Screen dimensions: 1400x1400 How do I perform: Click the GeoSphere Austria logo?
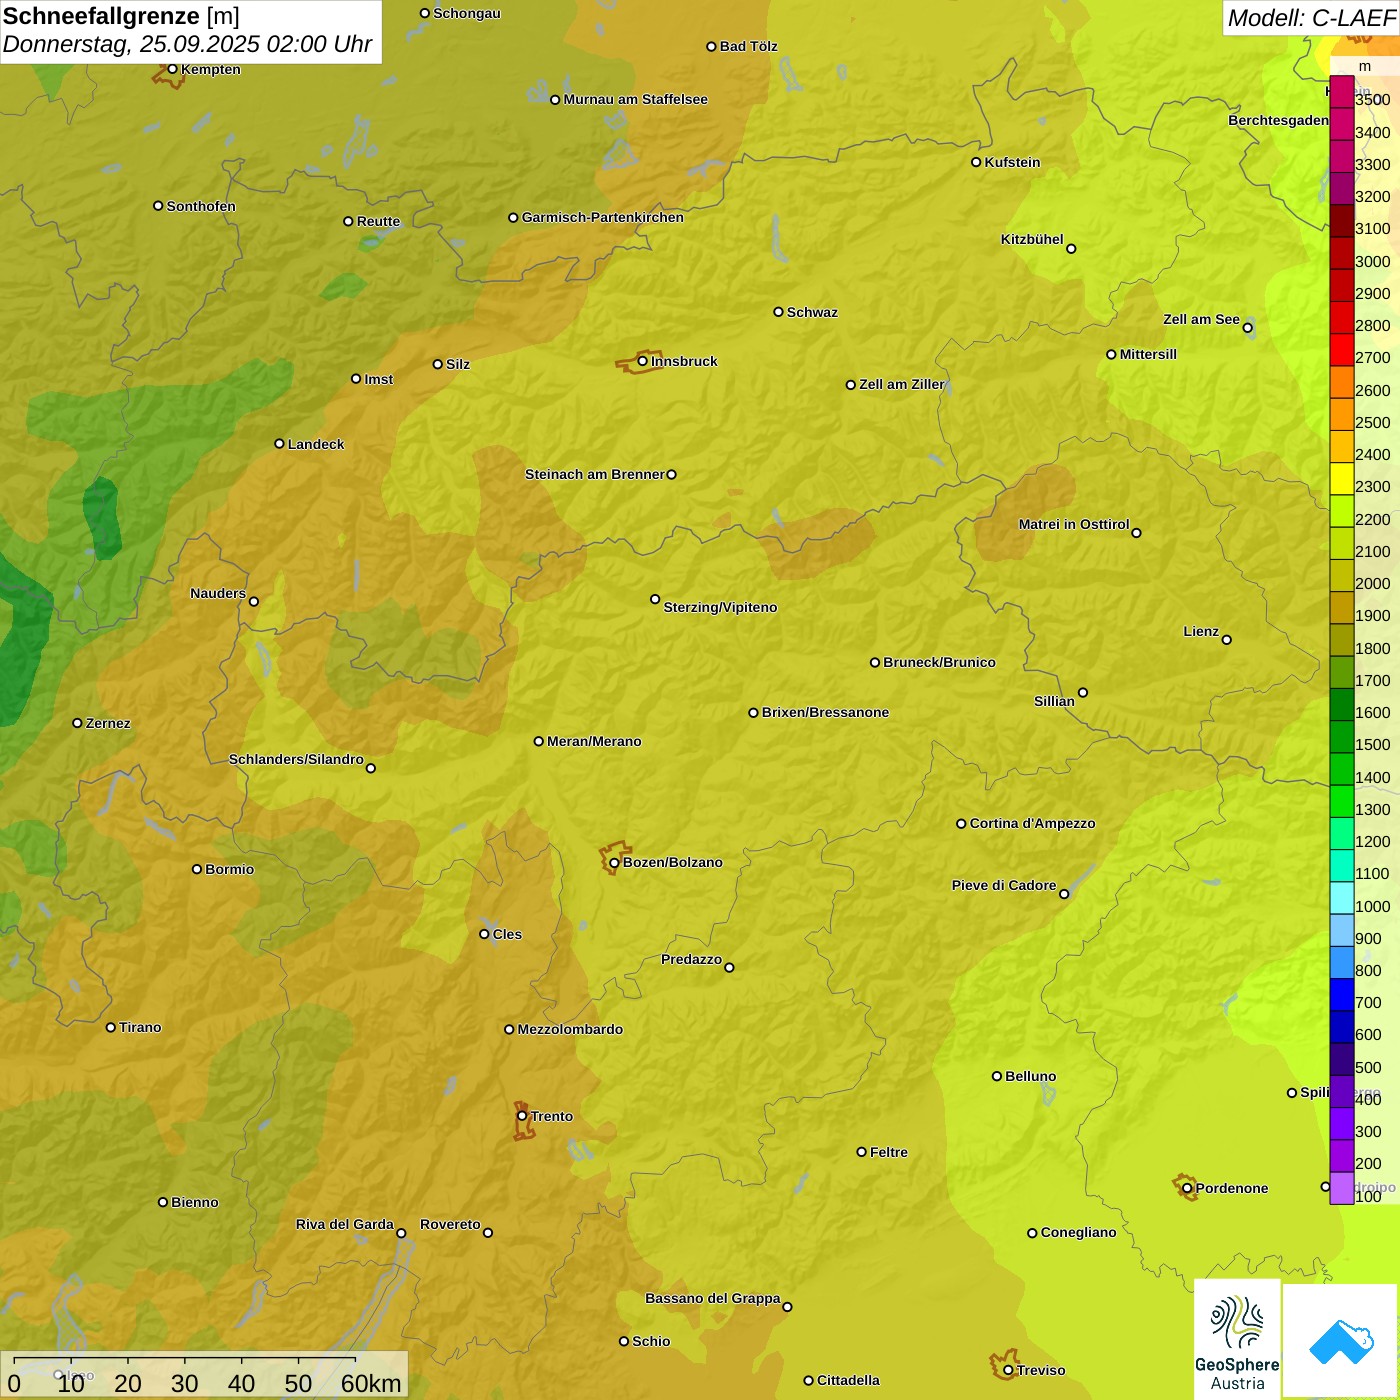(1237, 1340)
